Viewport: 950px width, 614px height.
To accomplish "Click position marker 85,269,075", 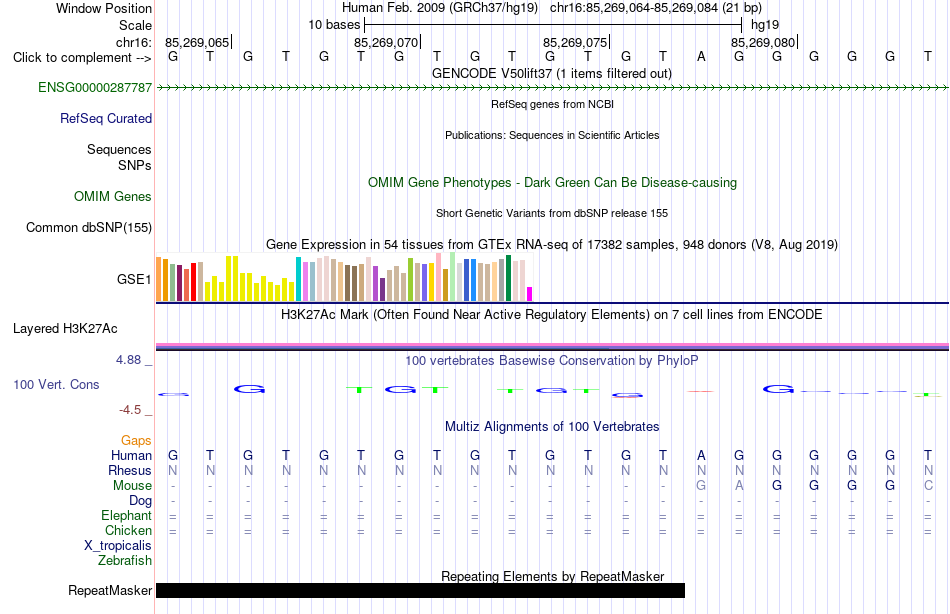I will coord(576,42).
